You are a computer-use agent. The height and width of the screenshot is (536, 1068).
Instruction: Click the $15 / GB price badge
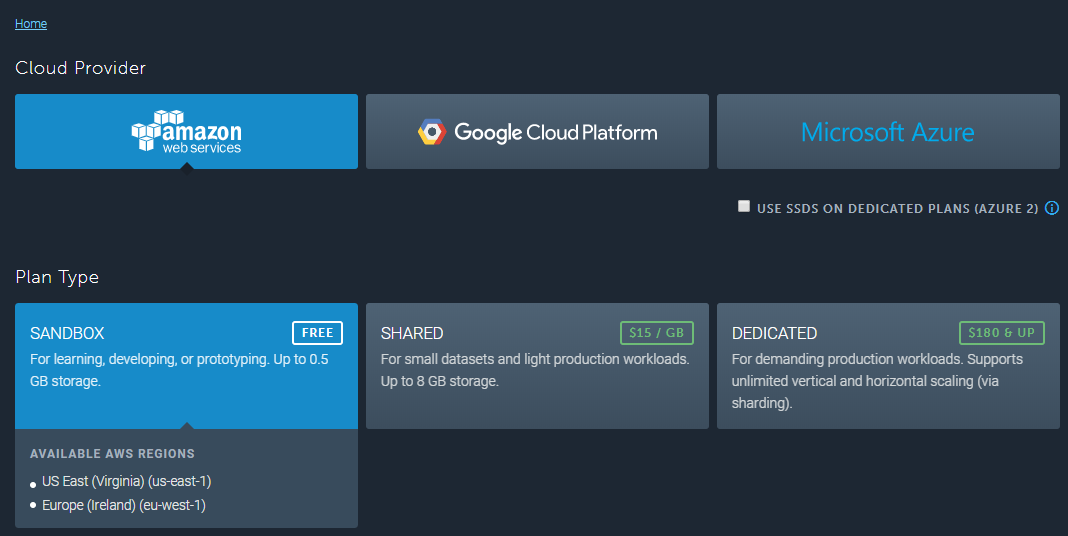657,333
